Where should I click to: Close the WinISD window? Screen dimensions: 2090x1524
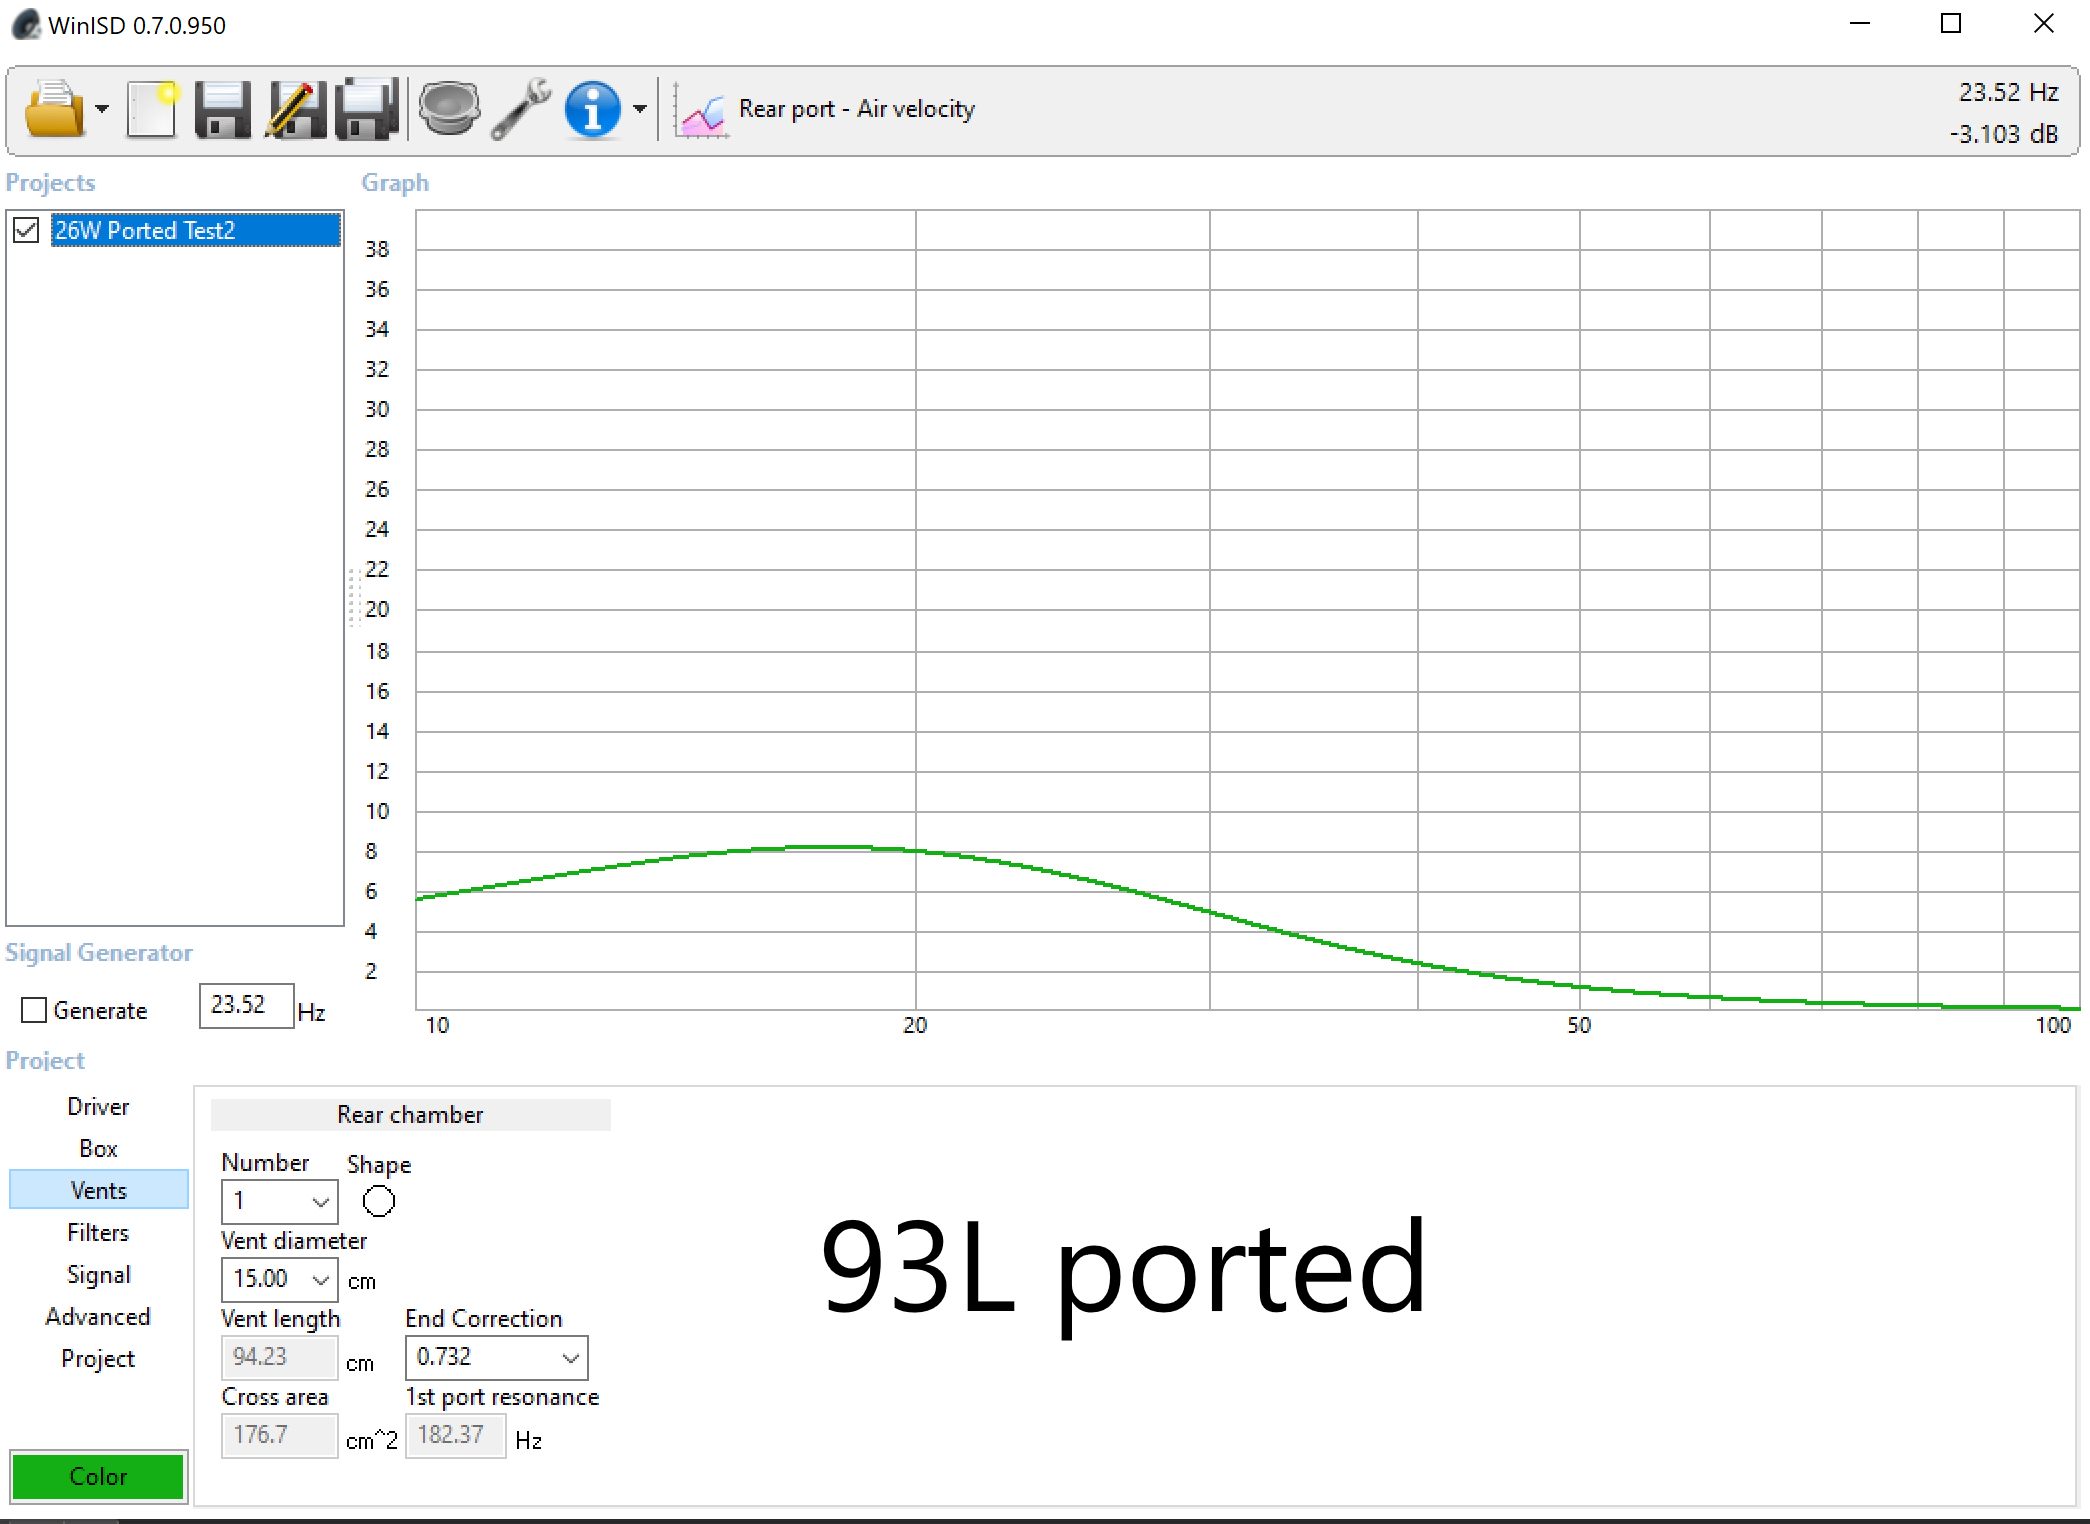2043,24
